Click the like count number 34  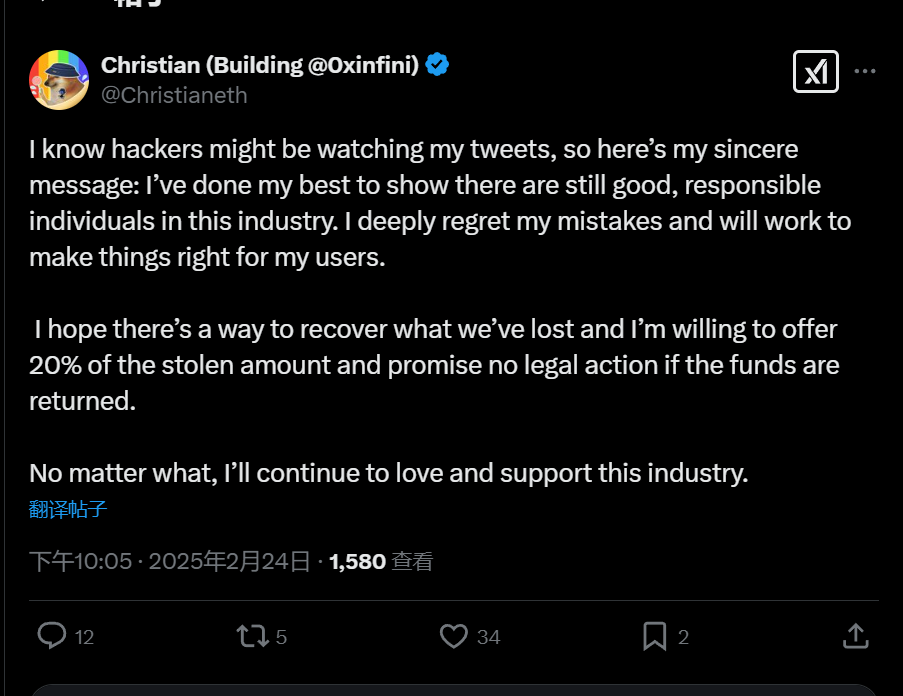click(x=488, y=637)
